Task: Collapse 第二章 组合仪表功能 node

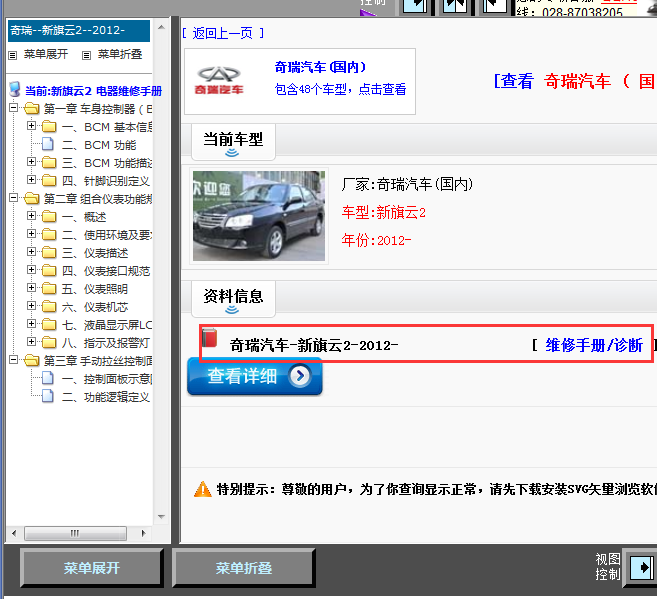Action: (x=14, y=197)
